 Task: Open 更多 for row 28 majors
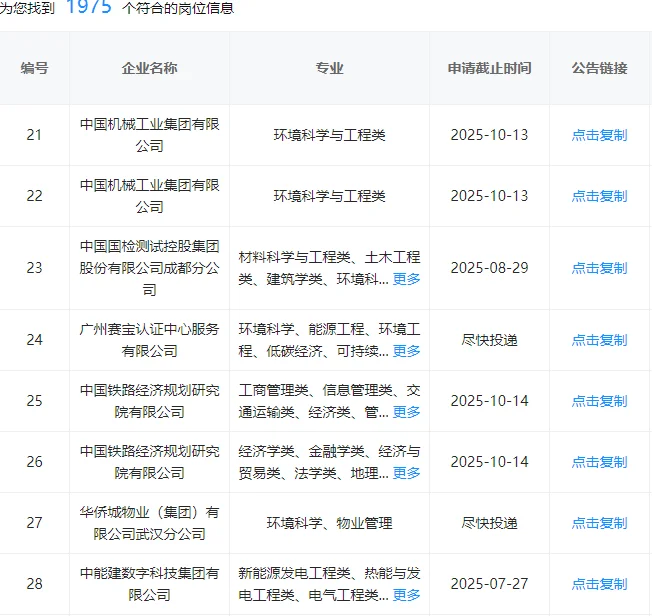tap(406, 595)
